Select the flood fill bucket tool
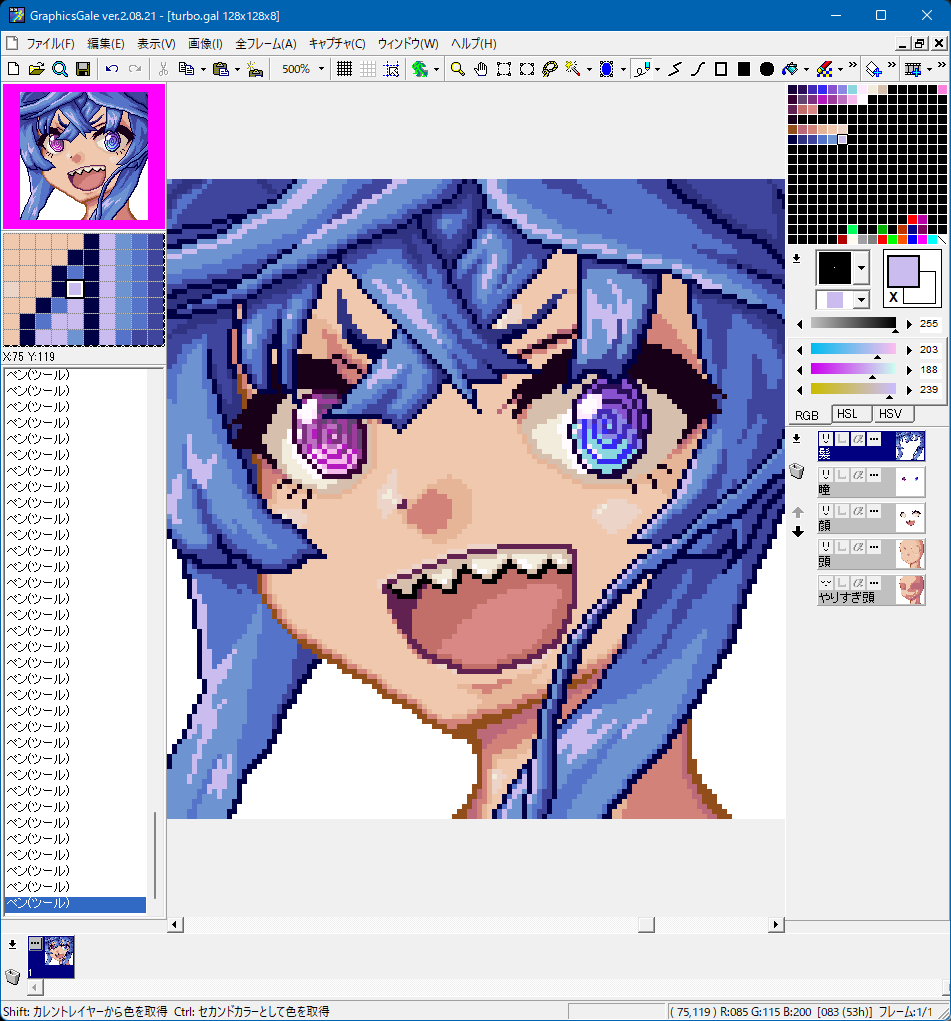 tap(791, 69)
